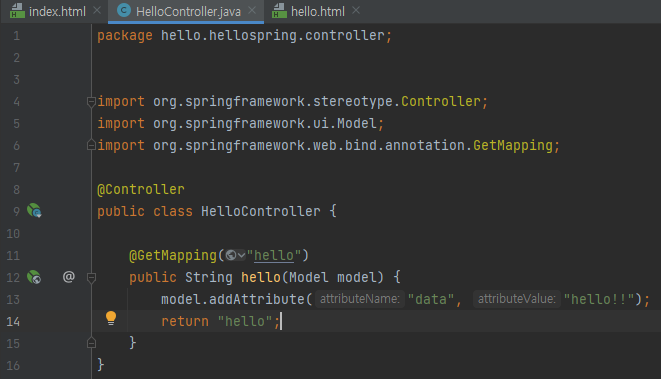The image size is (661, 379).
Task: Click the index.html file type icon
Action: click(x=17, y=11)
